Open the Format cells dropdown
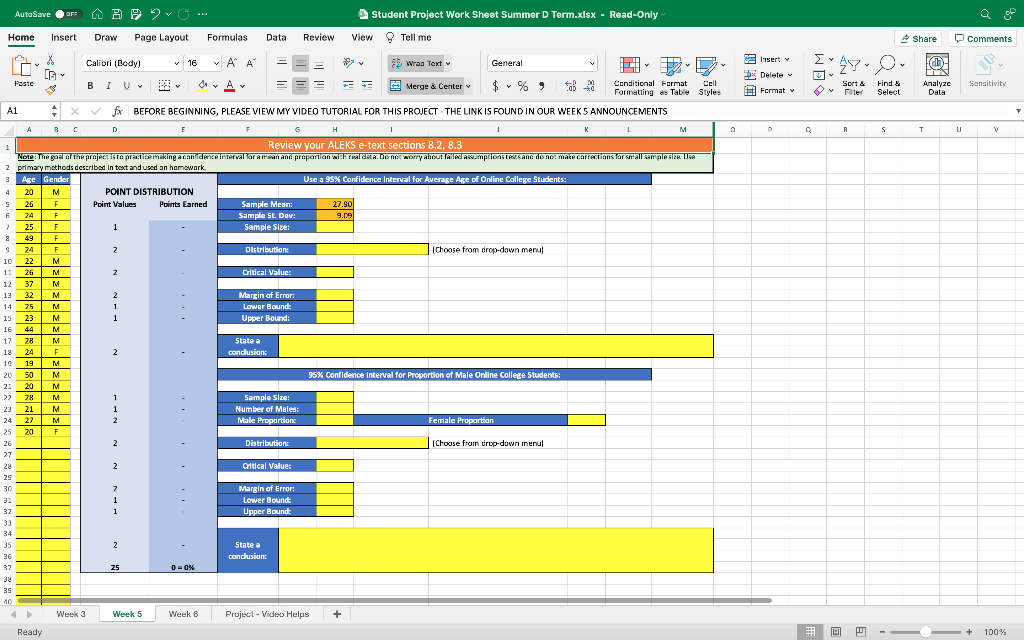 pyautogui.click(x=770, y=90)
